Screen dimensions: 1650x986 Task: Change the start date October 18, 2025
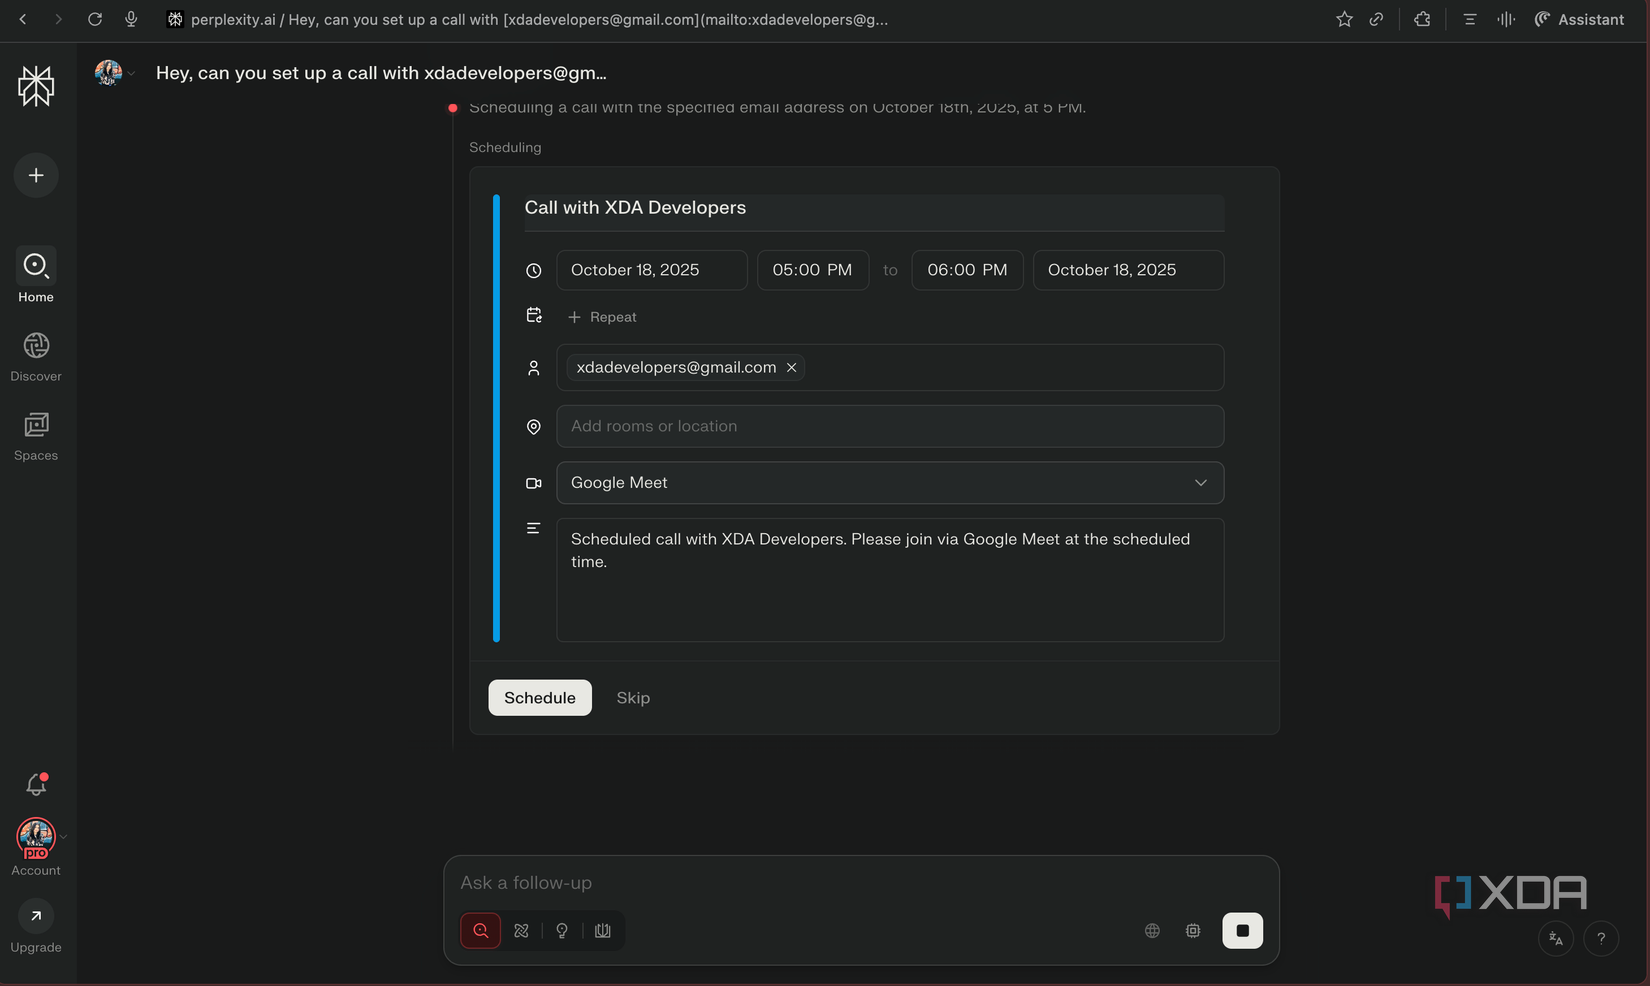[x=652, y=270]
